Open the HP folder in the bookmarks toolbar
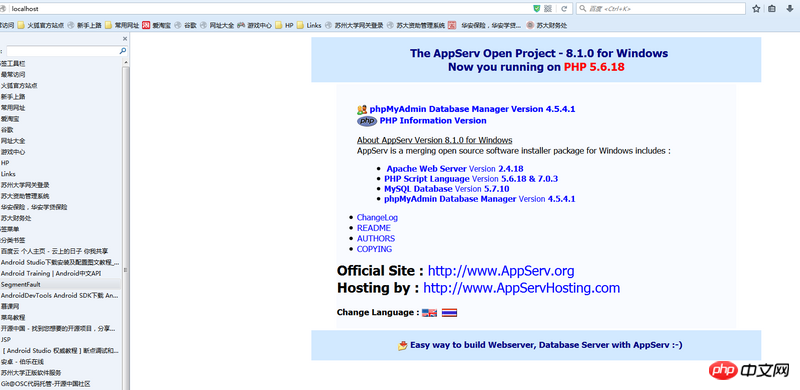This screenshot has height=390, width=800. [x=285, y=25]
